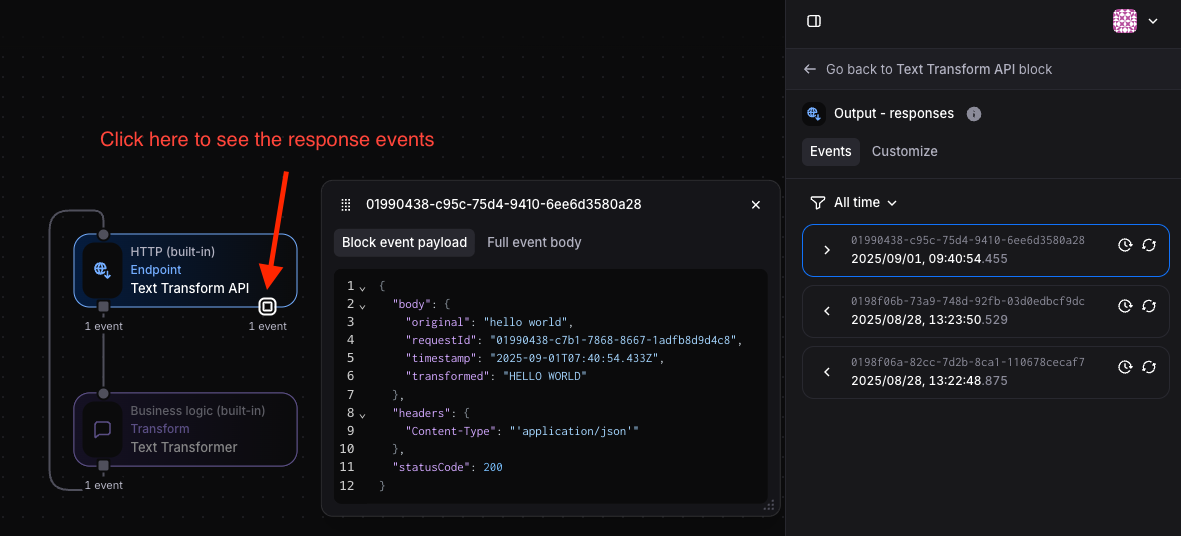
Task: Click clock icon for 09:40:54 event
Action: pos(1125,245)
